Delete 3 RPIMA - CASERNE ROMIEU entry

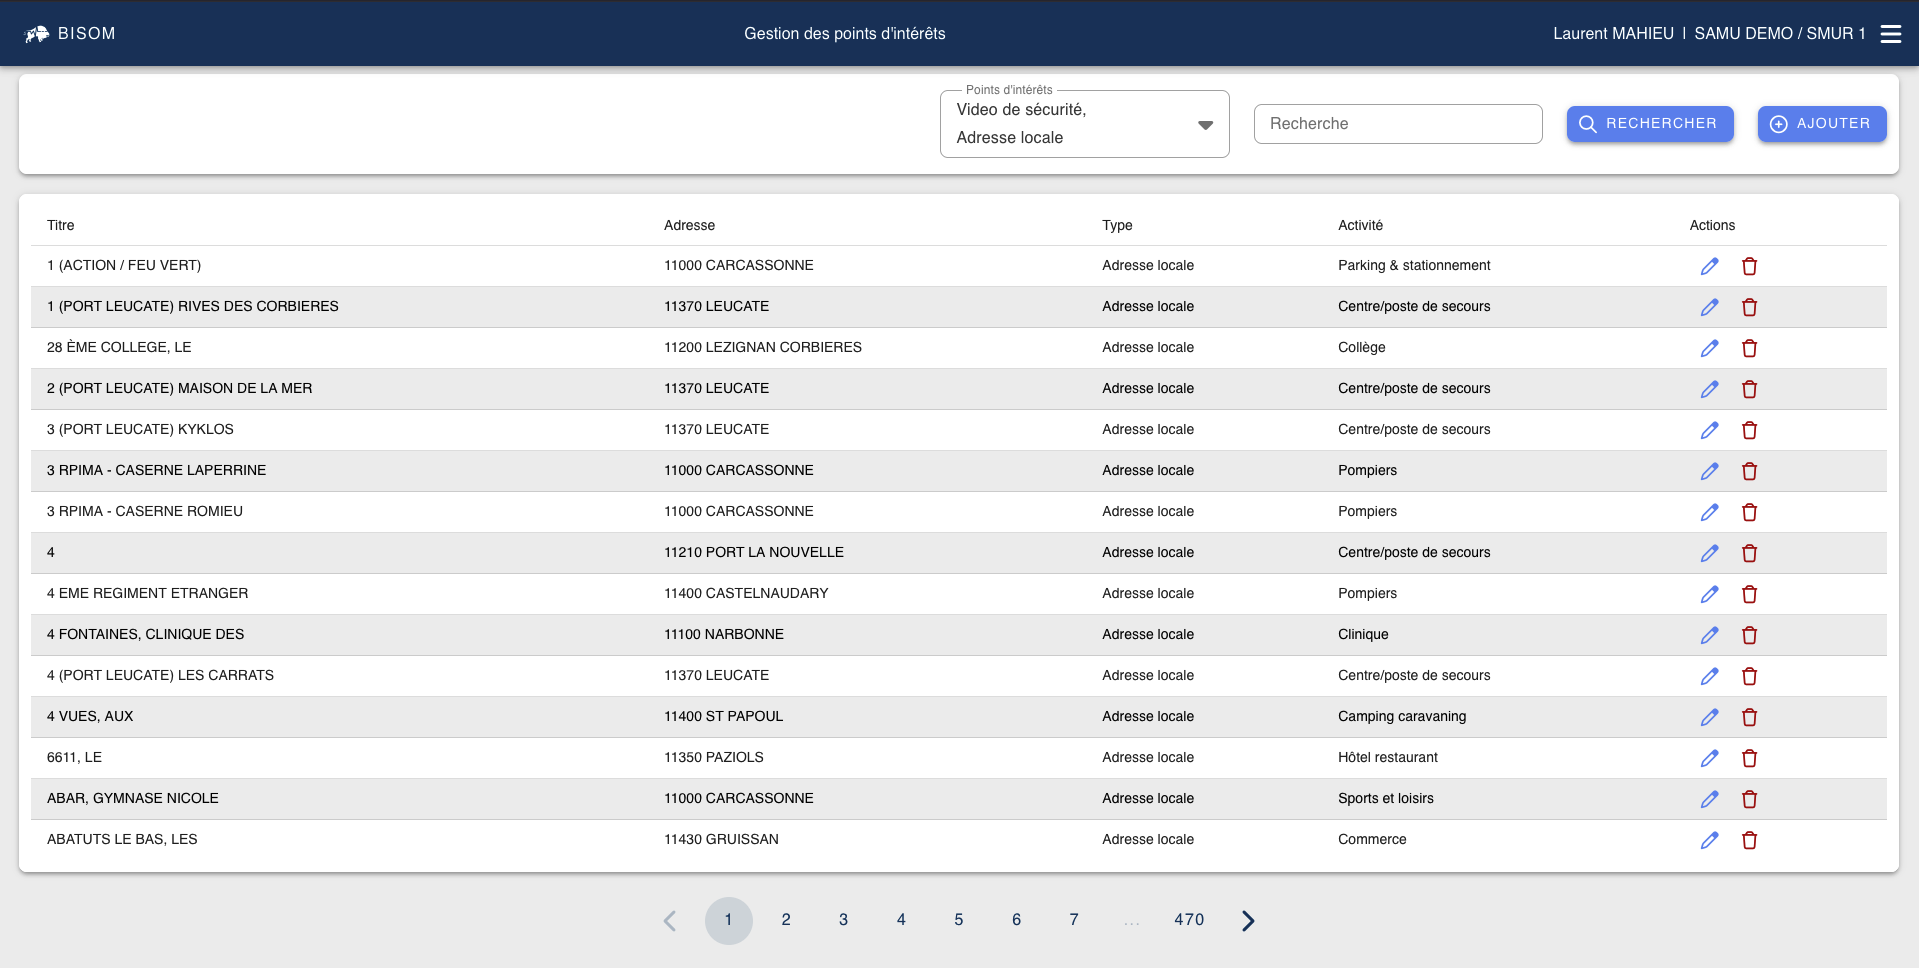(x=1749, y=512)
